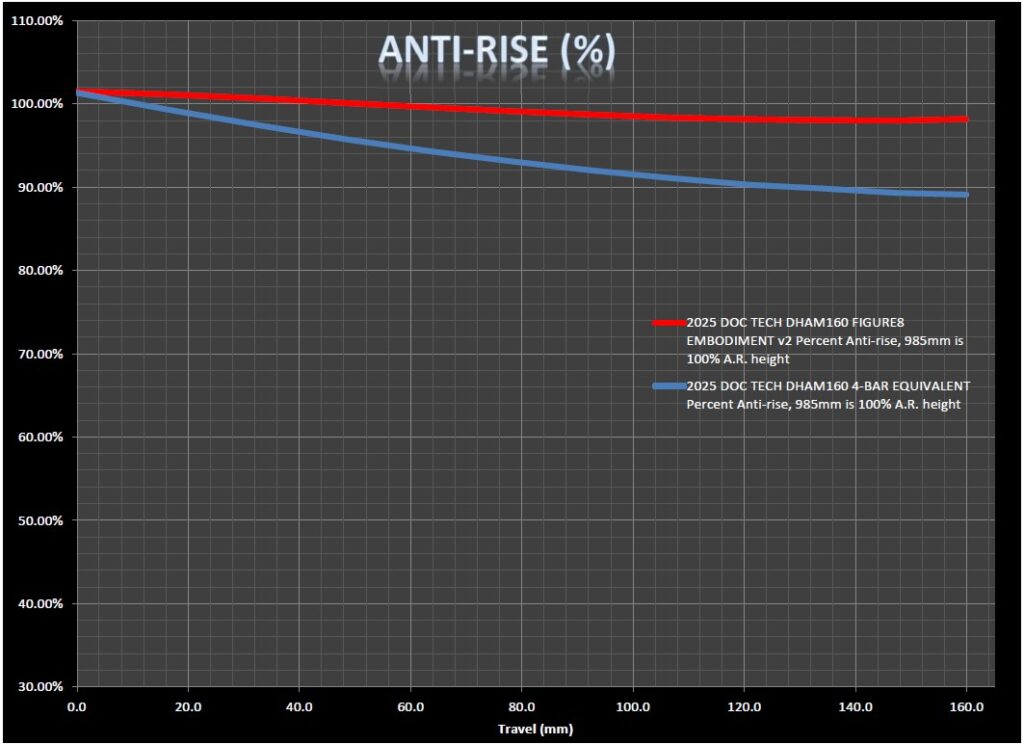Click the 0.0 x-axis label
This screenshot has height=744, width=1024.
[77, 706]
